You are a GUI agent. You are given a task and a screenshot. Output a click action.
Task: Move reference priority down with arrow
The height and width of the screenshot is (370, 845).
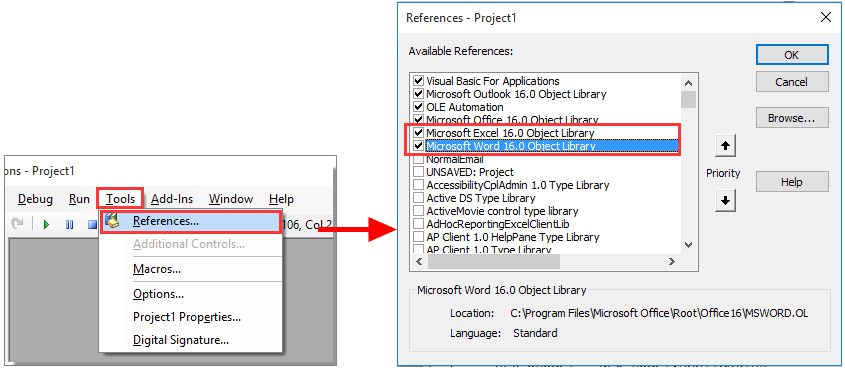725,200
